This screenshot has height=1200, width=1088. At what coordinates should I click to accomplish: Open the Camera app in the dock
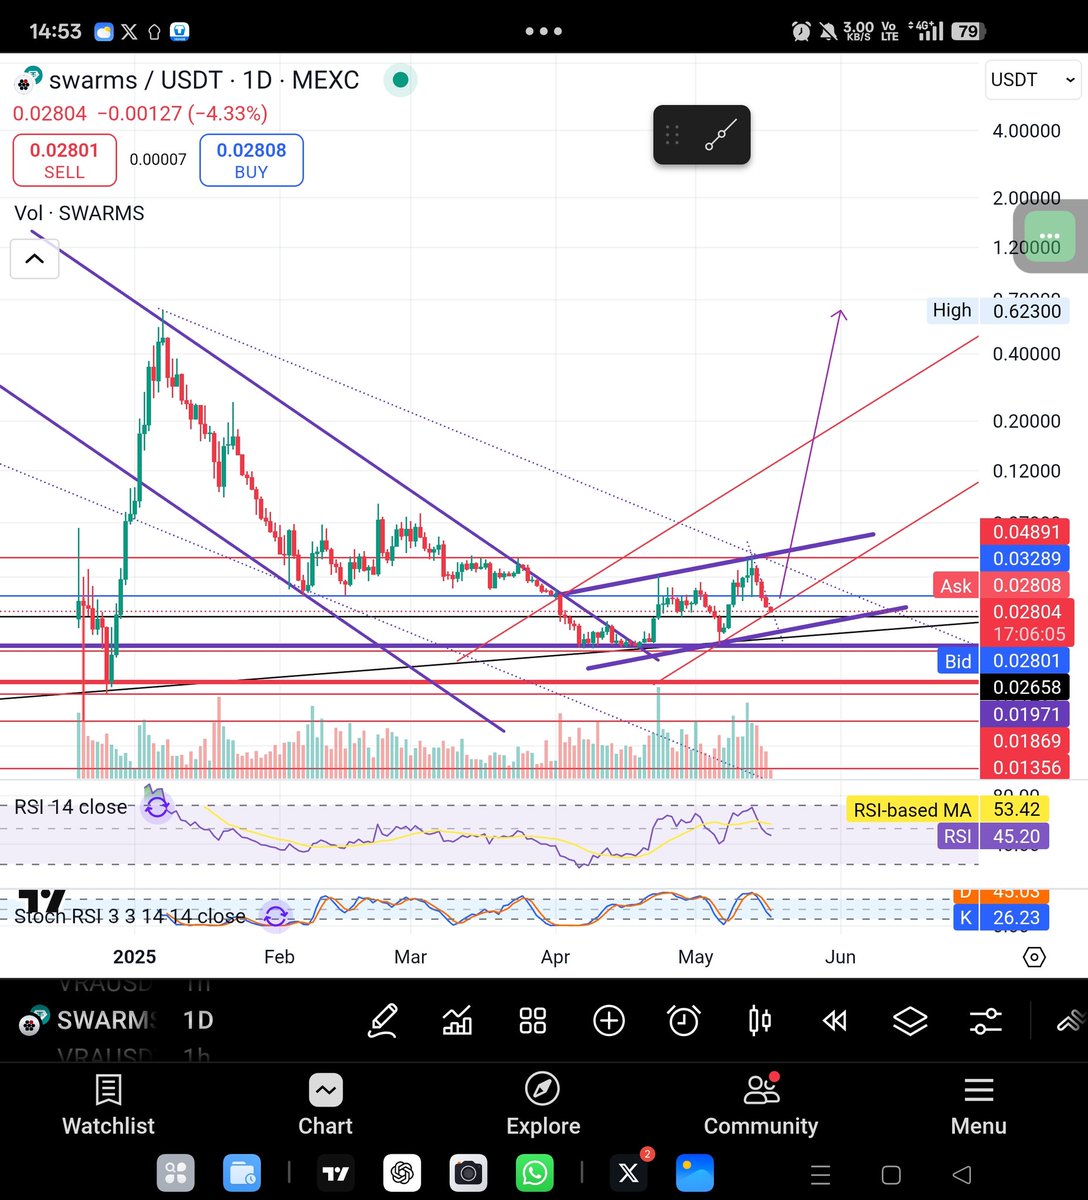click(468, 1173)
